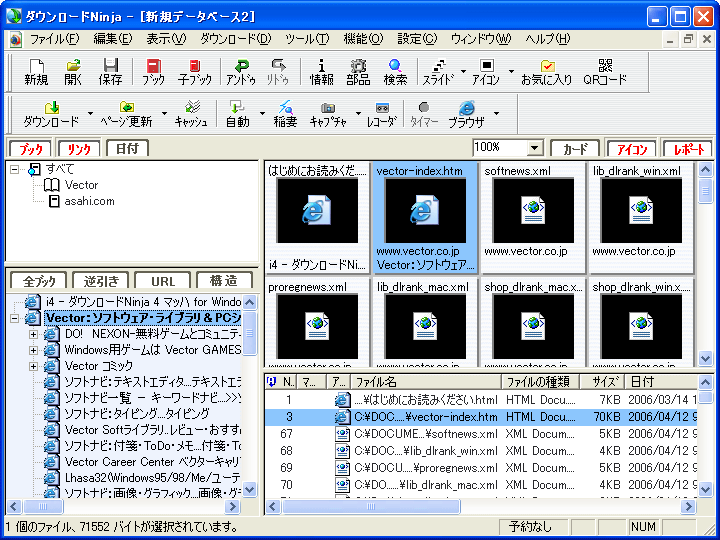Sort by サイズ column header
This screenshot has width=720, height=540.
pyautogui.click(x=602, y=382)
